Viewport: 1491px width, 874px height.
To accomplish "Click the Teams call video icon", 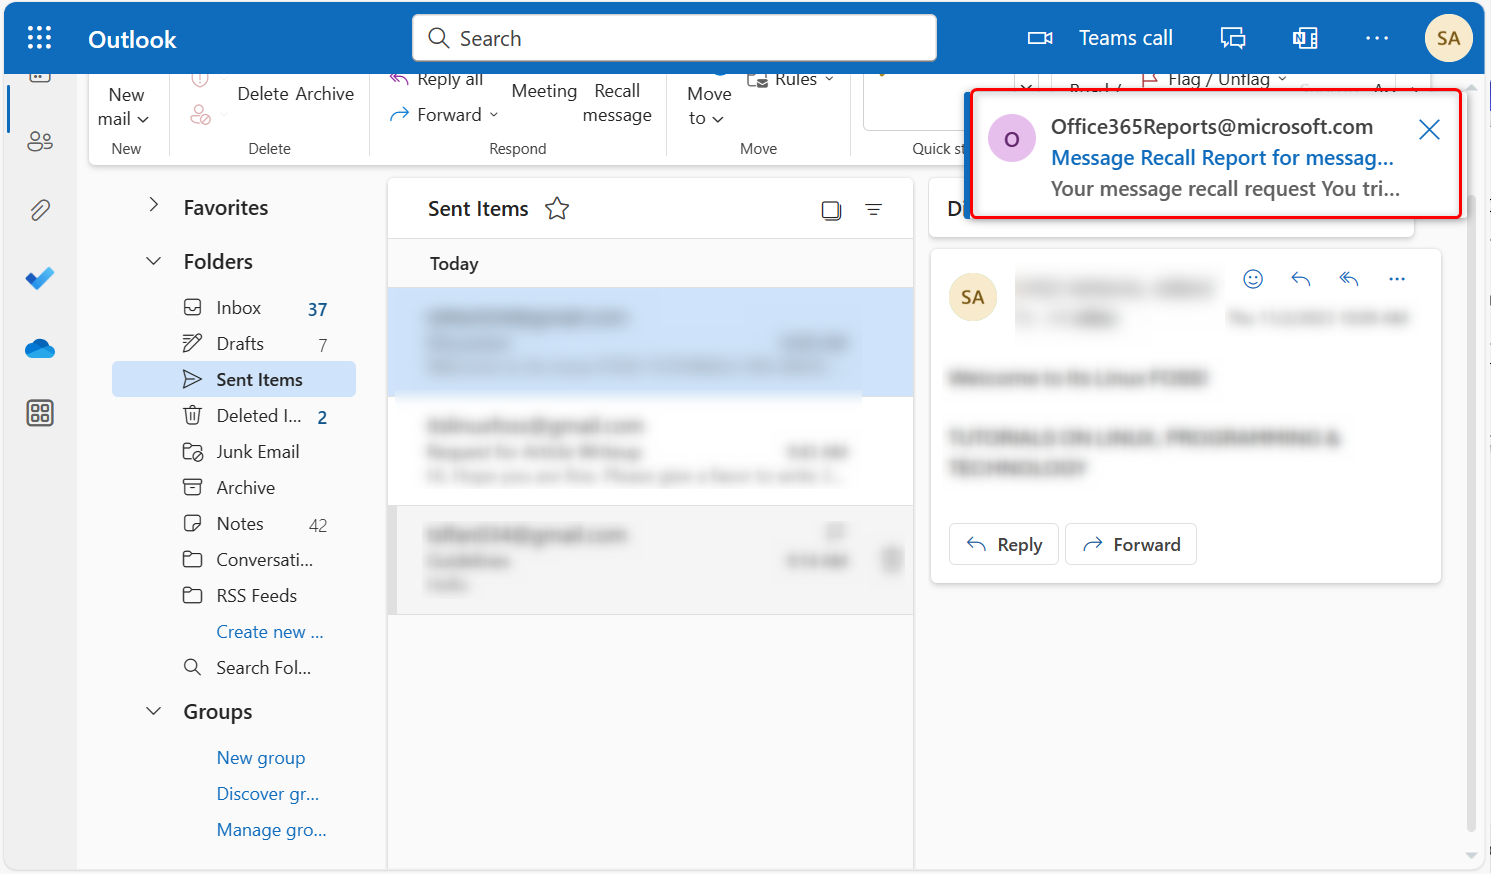I will [1040, 38].
